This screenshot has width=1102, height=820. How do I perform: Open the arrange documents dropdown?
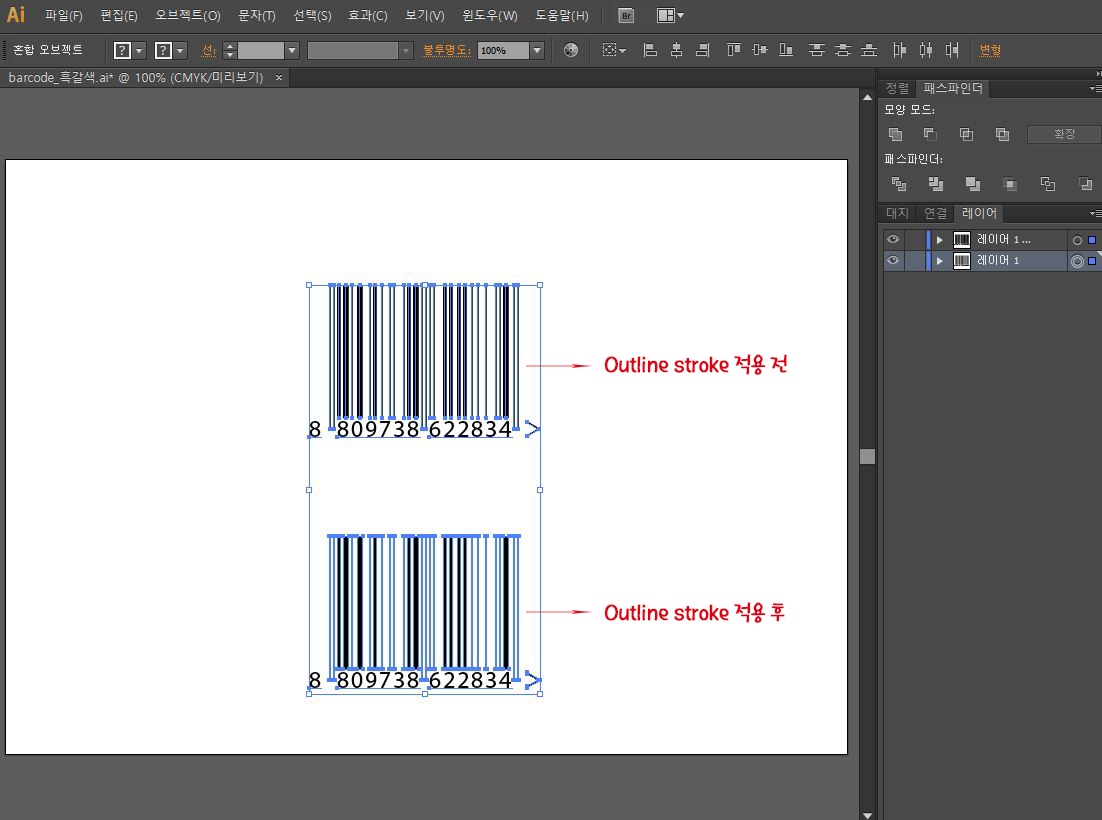point(670,15)
